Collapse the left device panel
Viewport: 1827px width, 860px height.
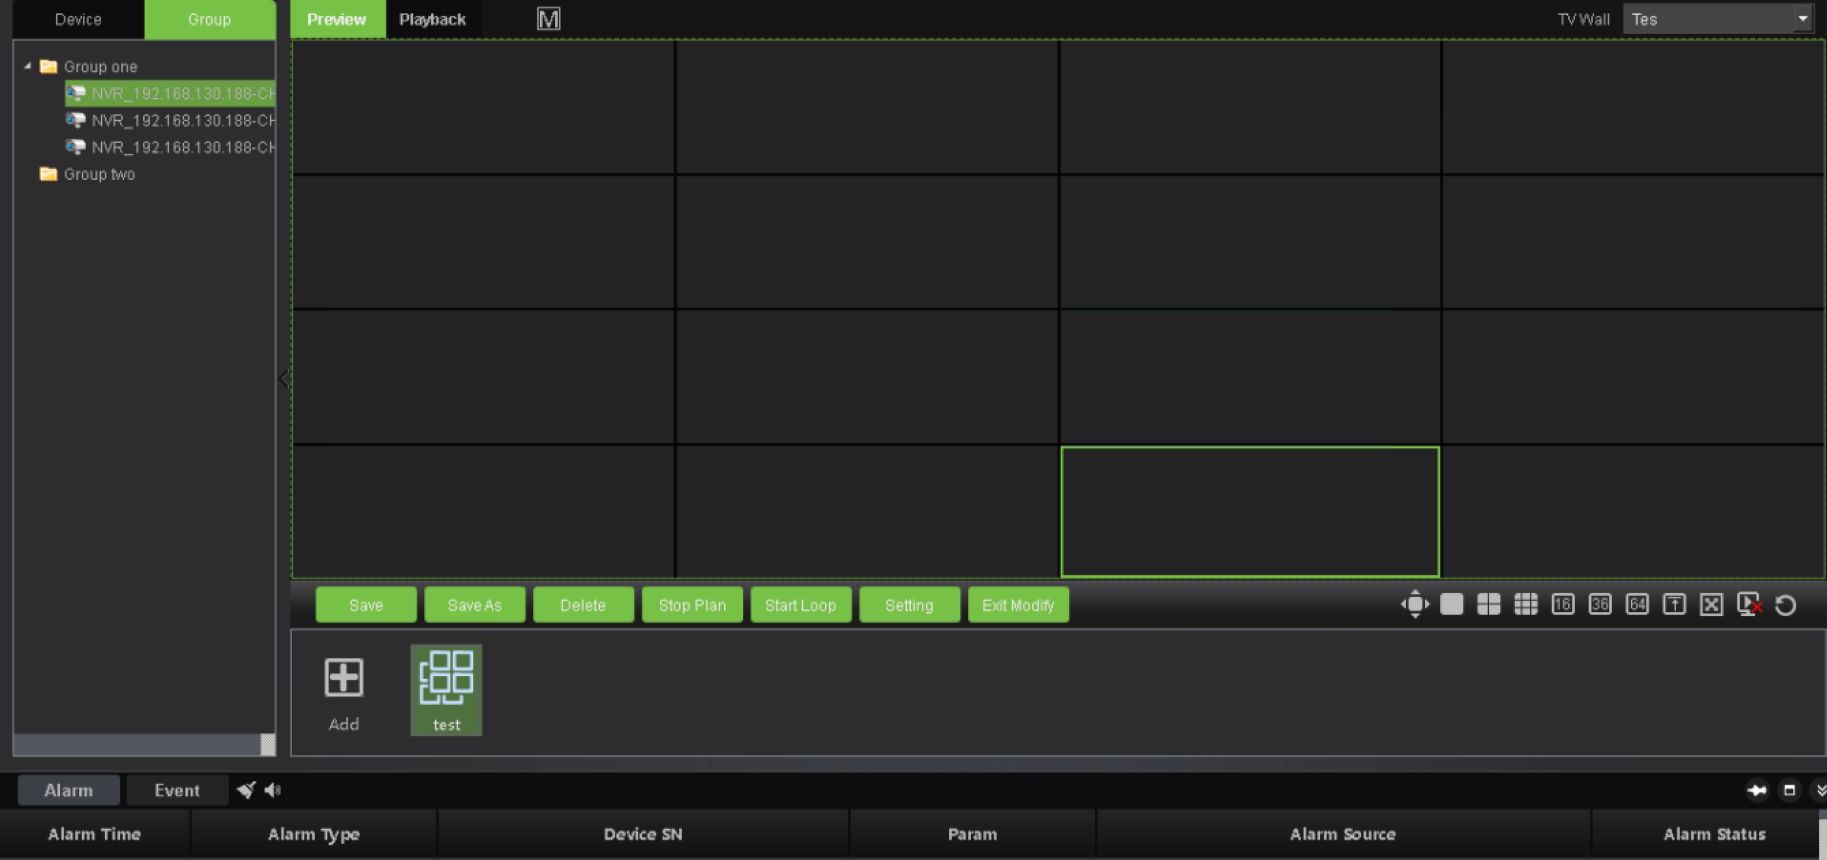[283, 379]
